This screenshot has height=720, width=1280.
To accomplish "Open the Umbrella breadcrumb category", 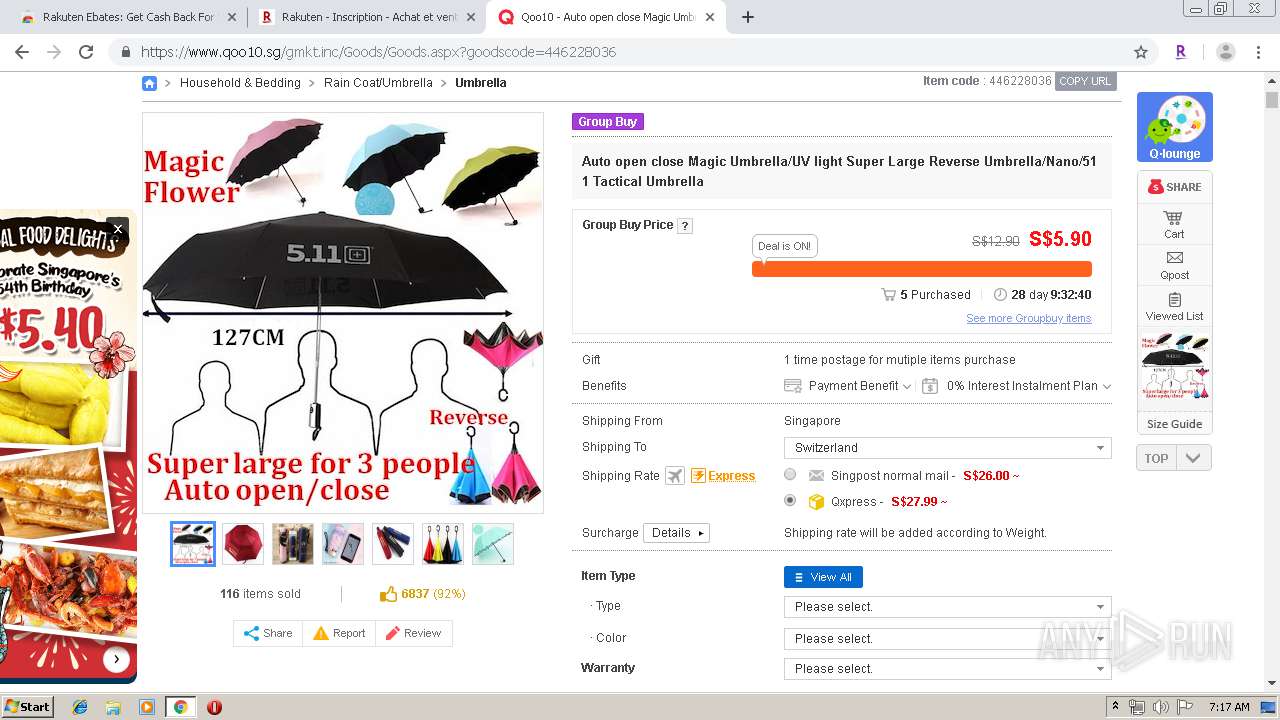I will 481,83.
